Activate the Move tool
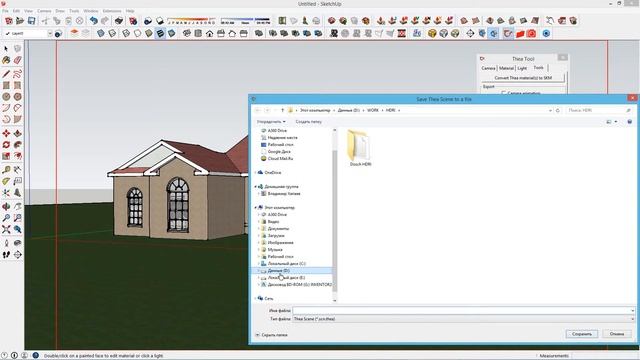 [x=6, y=133]
